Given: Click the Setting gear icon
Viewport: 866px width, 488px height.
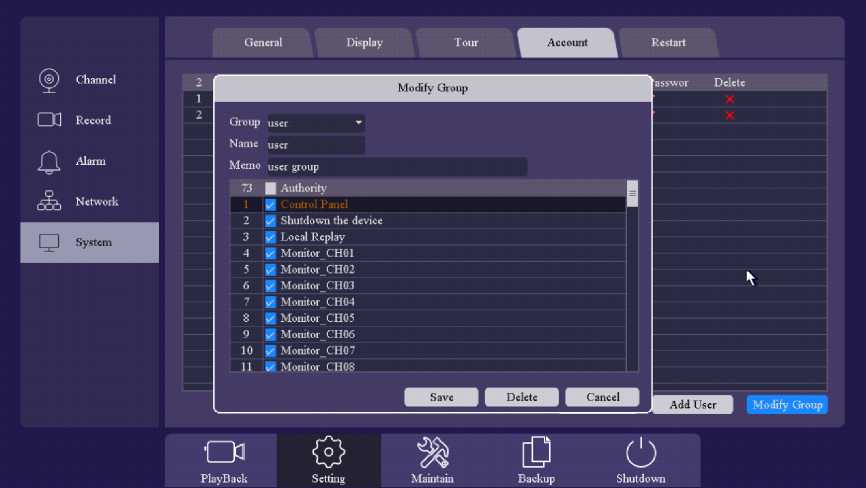Looking at the screenshot, I should coord(328,452).
